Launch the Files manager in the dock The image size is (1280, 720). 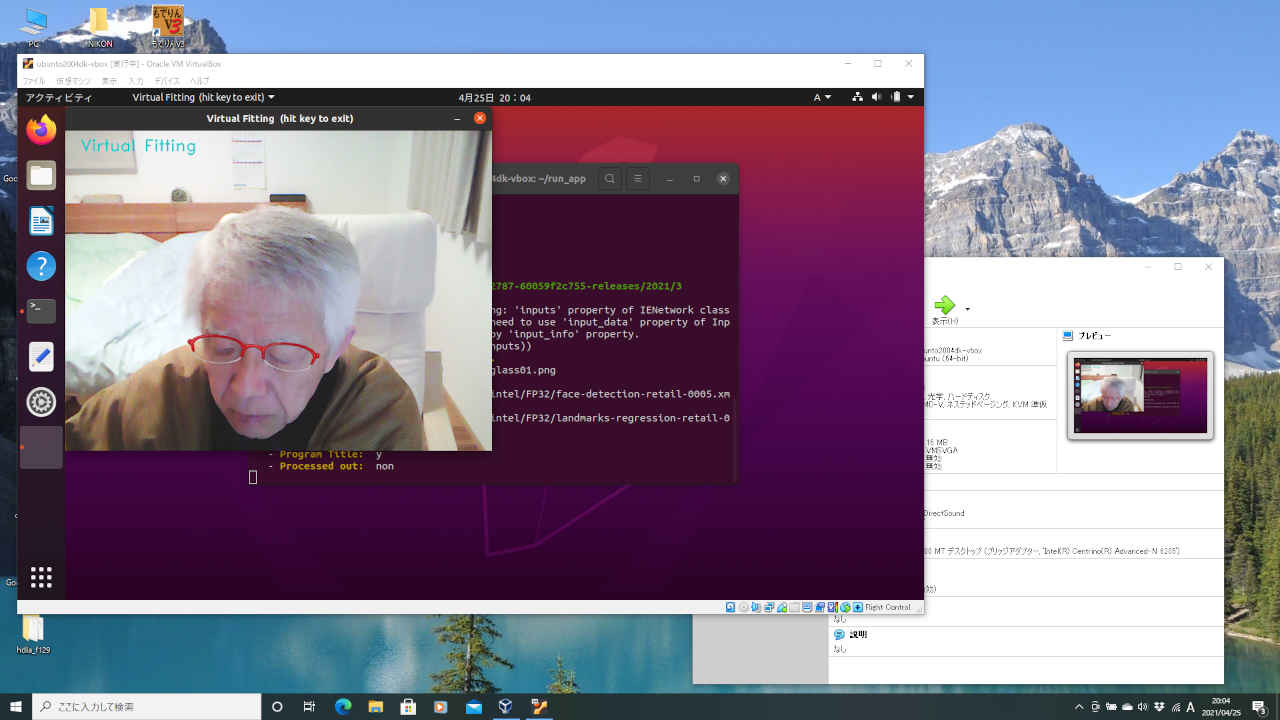pos(41,176)
